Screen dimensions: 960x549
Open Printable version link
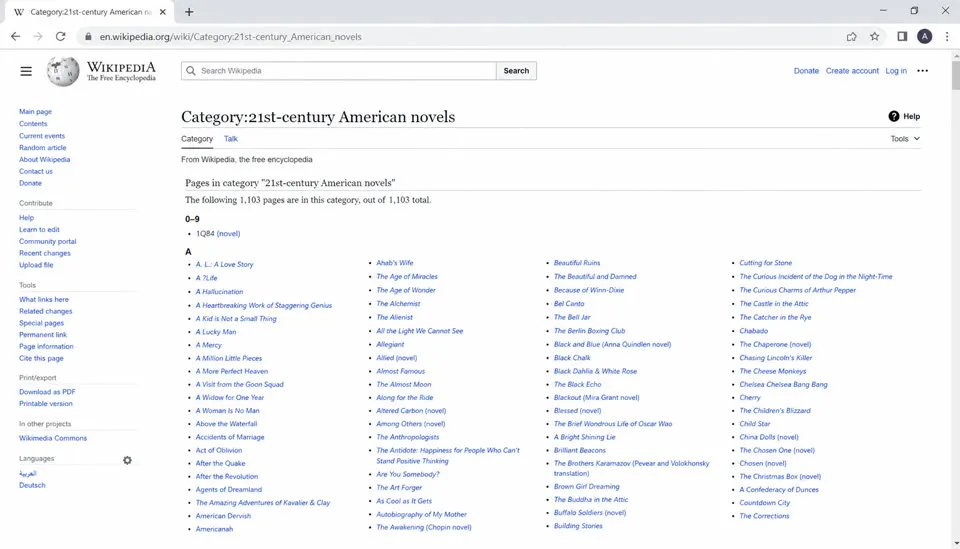tap(46, 404)
